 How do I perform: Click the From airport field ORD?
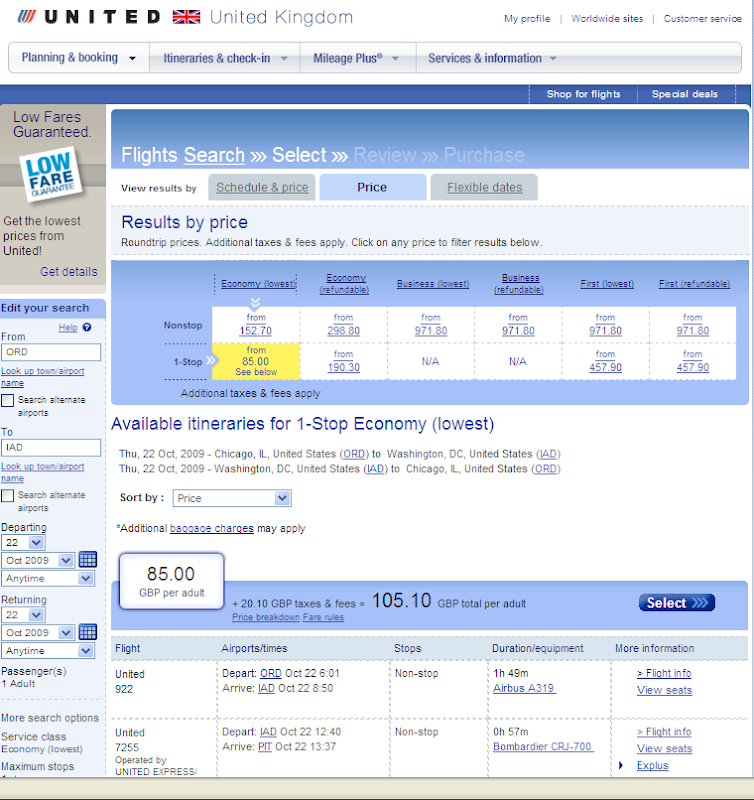[51, 352]
